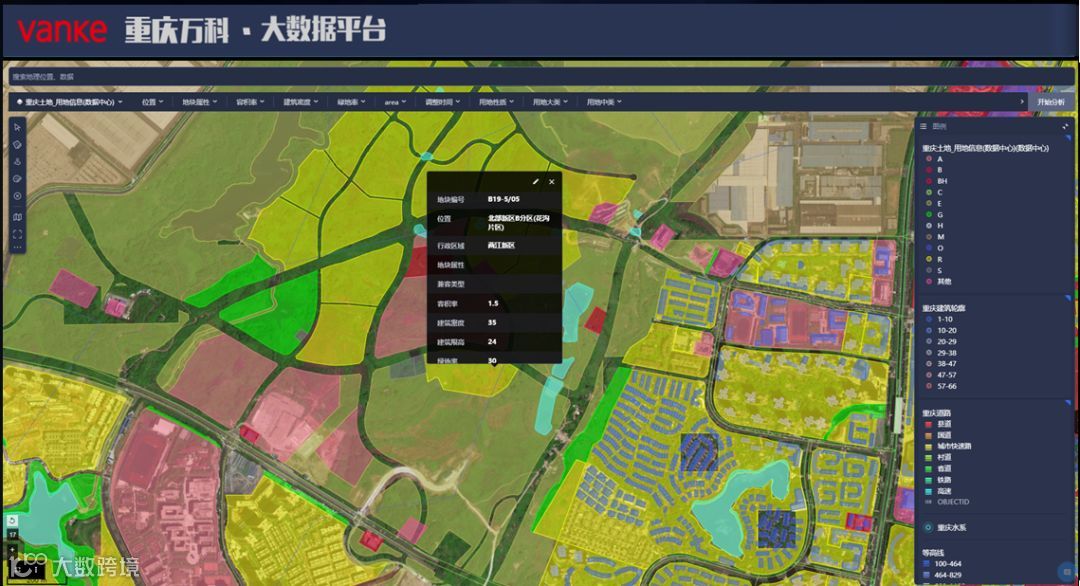Click the 开始分析 start analysis button
The width and height of the screenshot is (1080, 586).
1051,102
